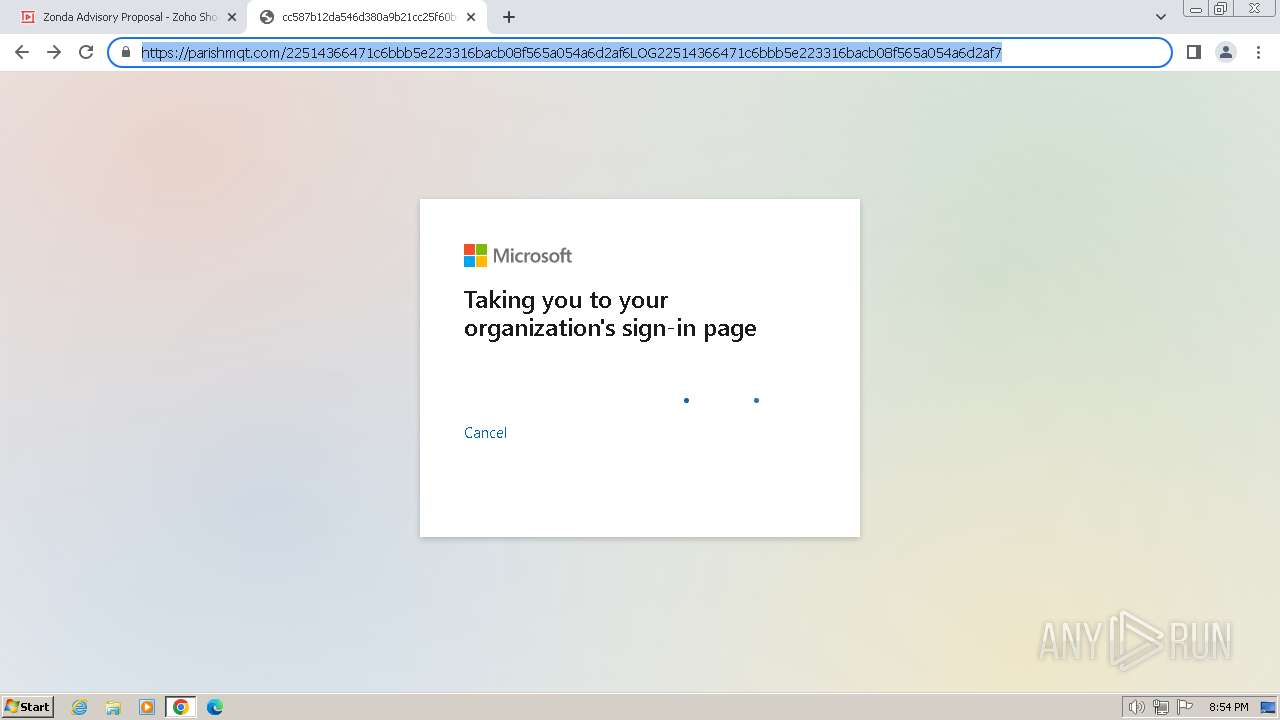Expand the tab search dropdown
This screenshot has width=1280, height=720.
click(x=1160, y=17)
